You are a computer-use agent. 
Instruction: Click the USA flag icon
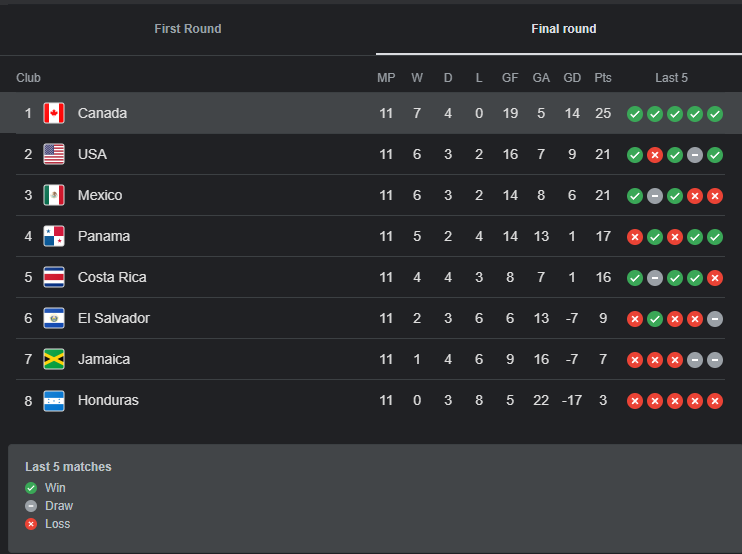click(54, 154)
